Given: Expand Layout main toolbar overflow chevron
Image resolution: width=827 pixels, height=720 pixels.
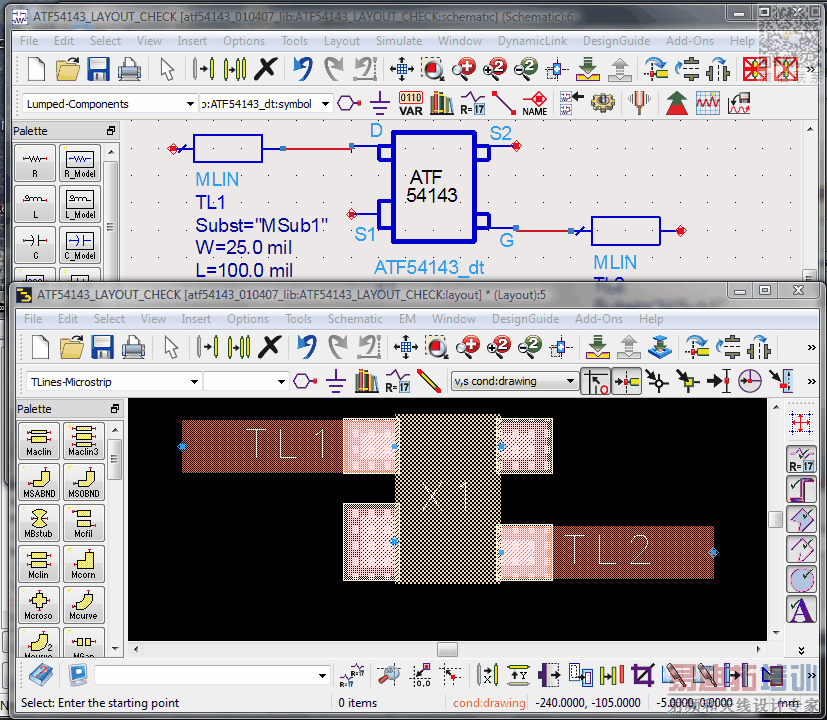Looking at the screenshot, I should point(811,347).
